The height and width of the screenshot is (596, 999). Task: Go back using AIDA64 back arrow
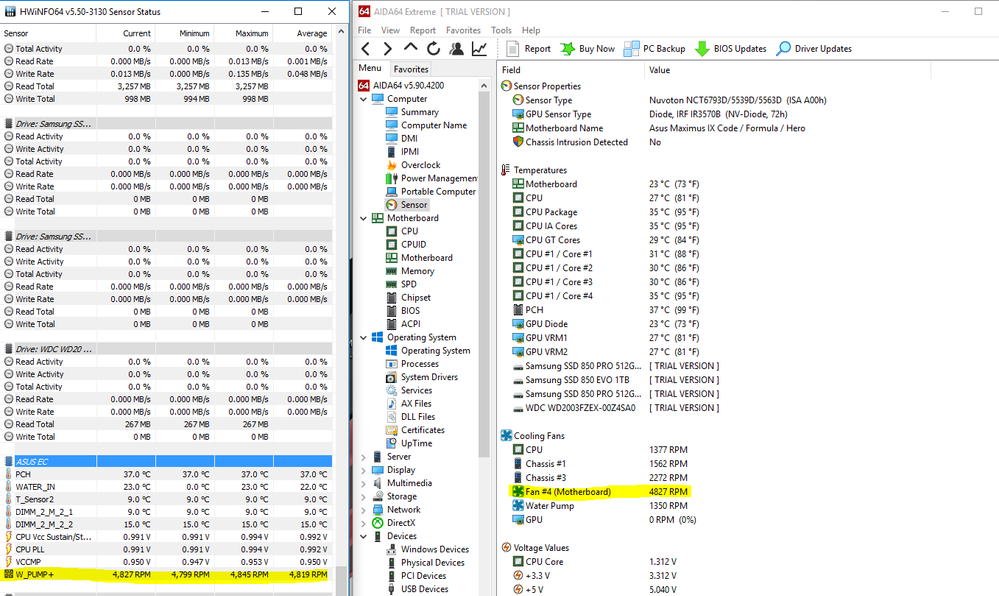366,48
